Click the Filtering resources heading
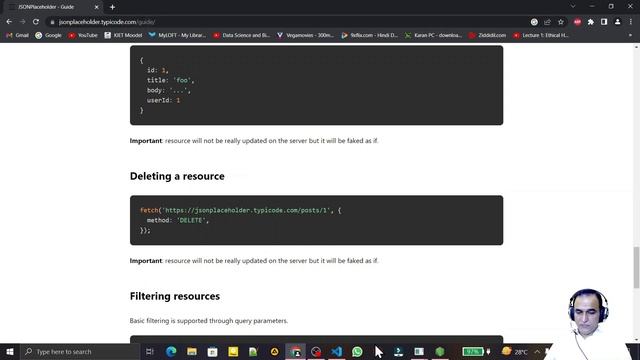This screenshot has height=360, width=640. pos(175,296)
